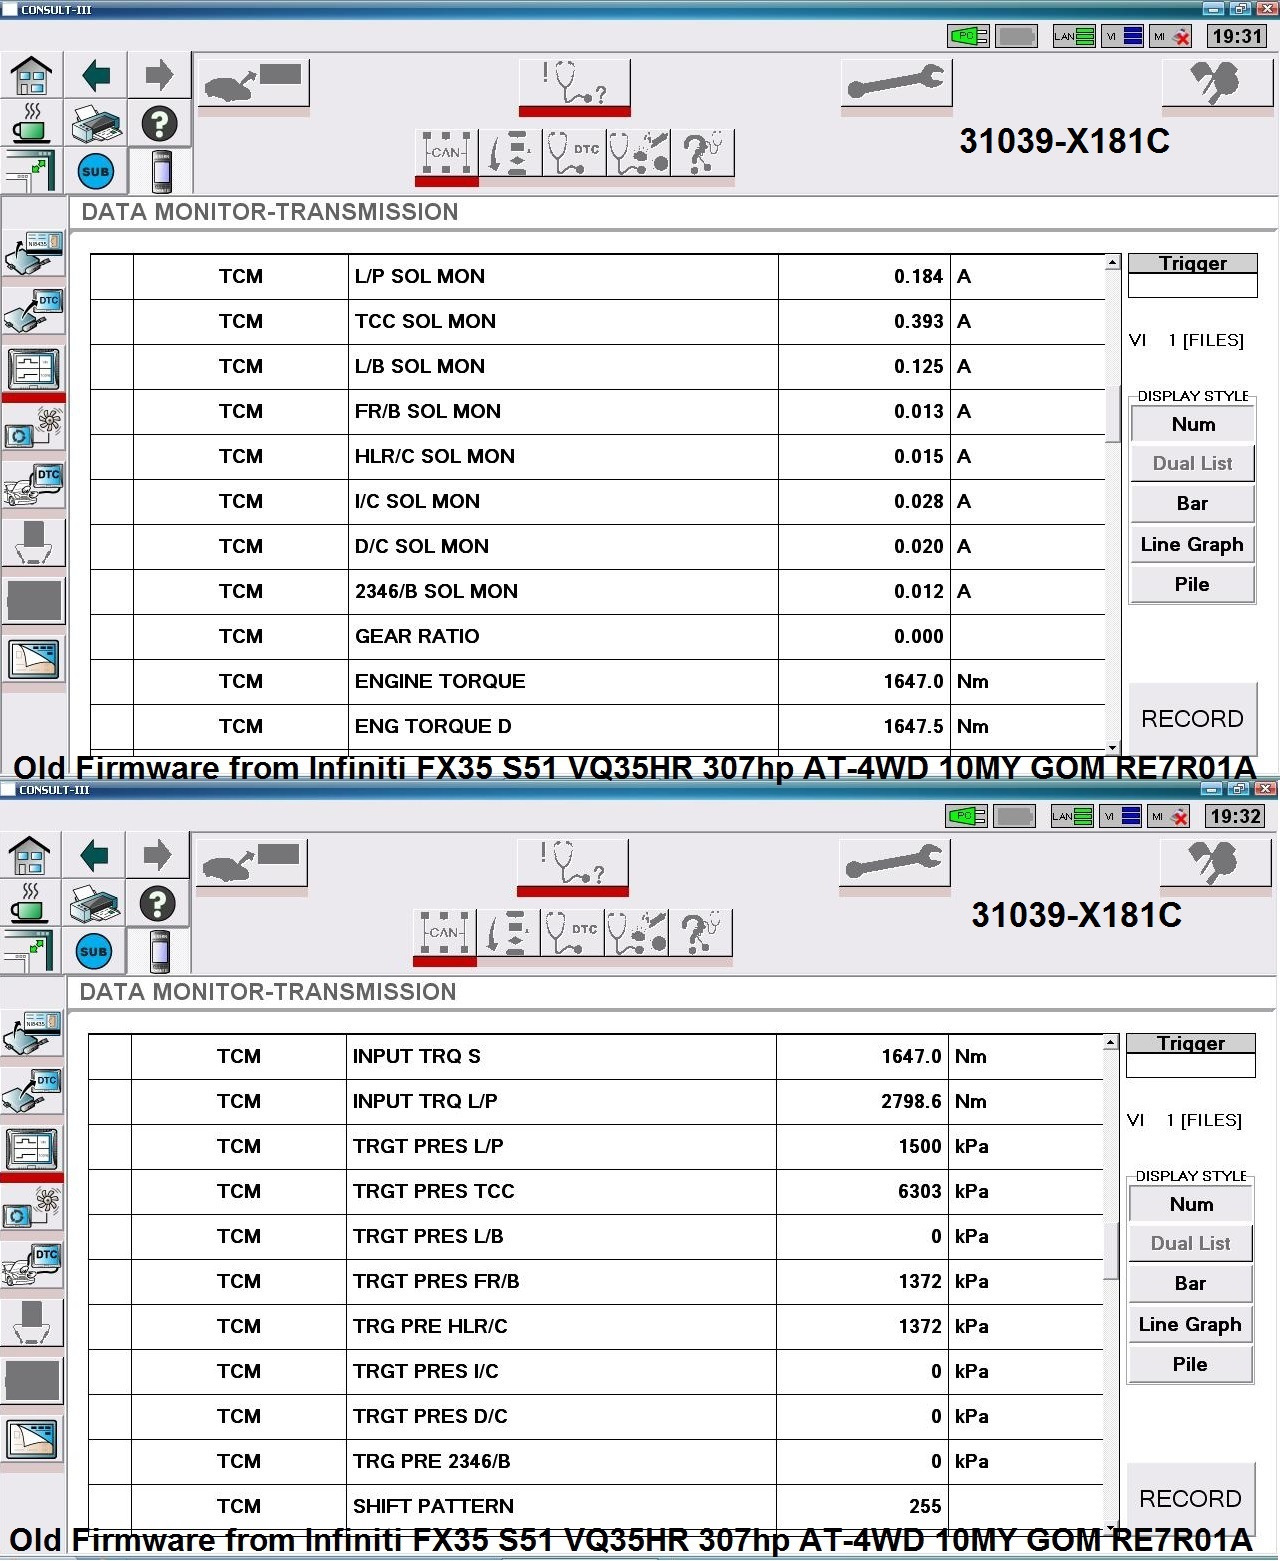Viewport: 1280px width, 1561px height.
Task: Select the GEAR RATIO row
Action: coord(597,636)
